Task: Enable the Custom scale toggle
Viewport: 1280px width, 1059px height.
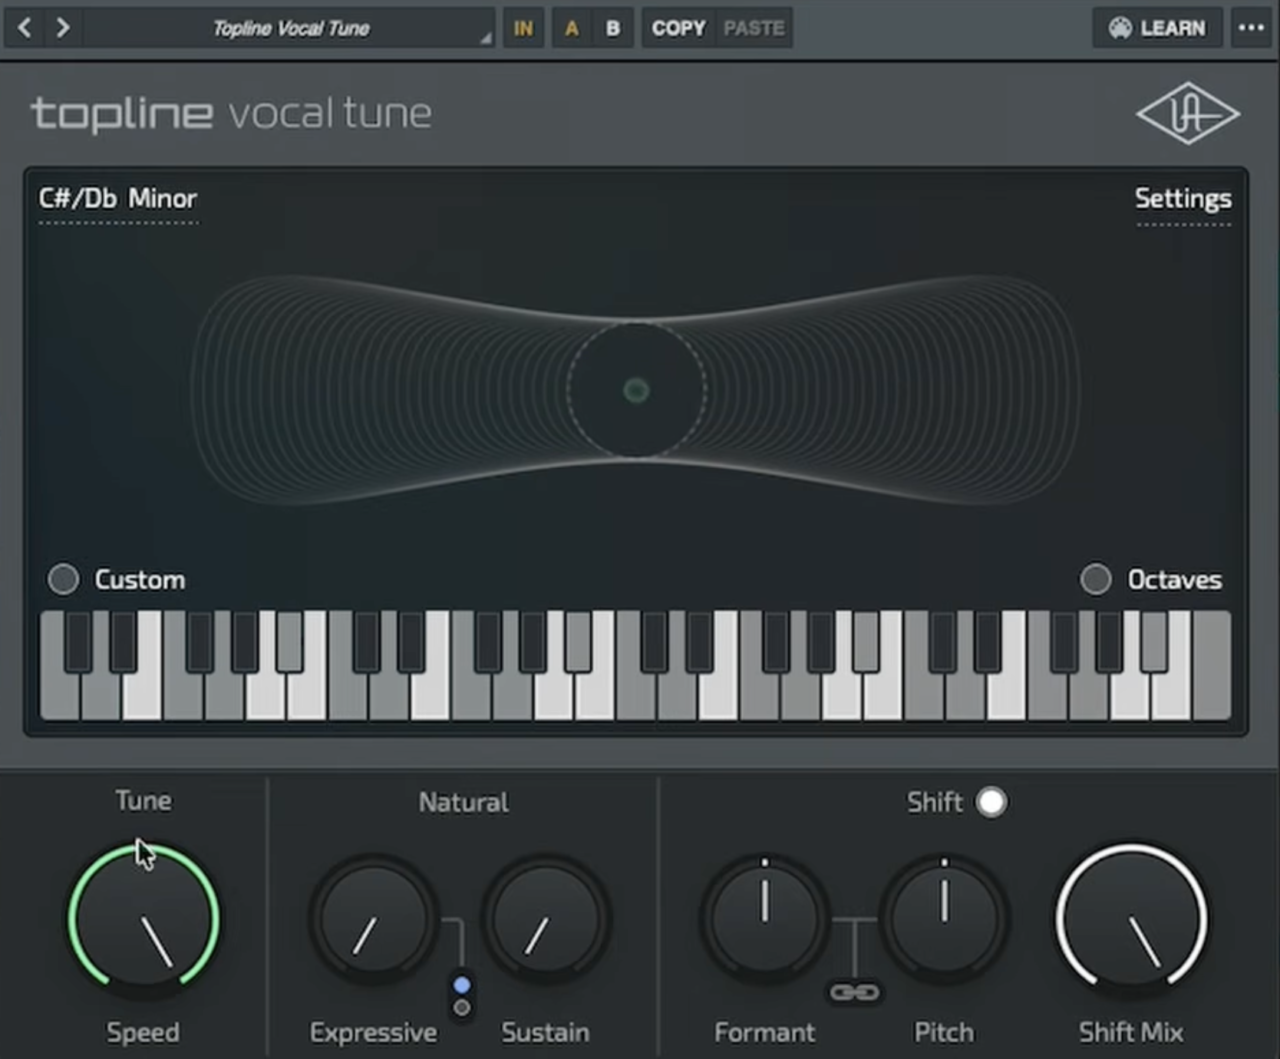Action: pyautogui.click(x=63, y=579)
